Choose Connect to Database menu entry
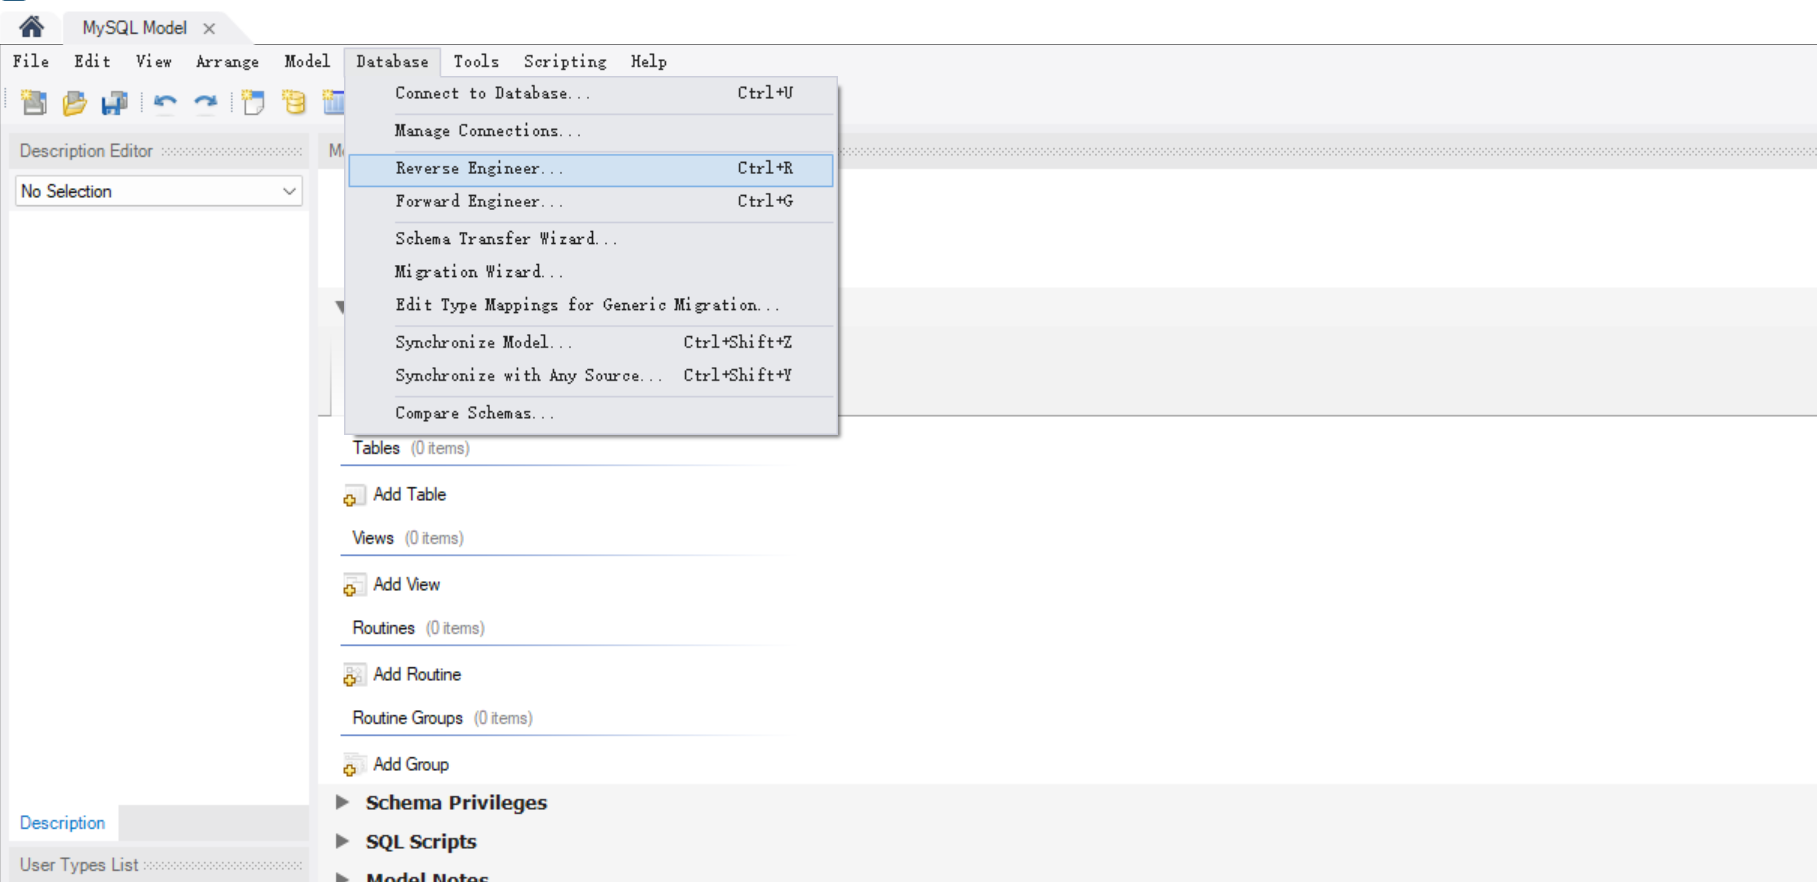Image resolution: width=1817 pixels, height=882 pixels. (x=591, y=93)
